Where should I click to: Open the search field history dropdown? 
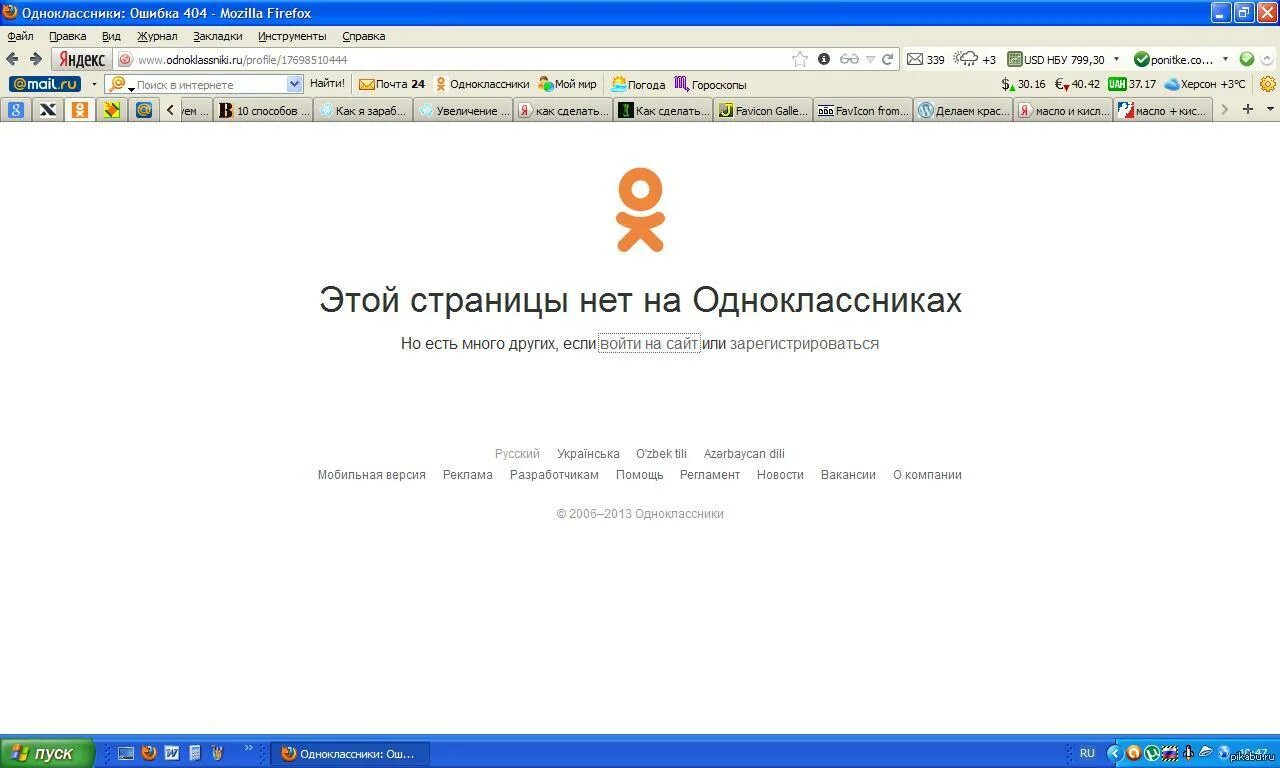pyautogui.click(x=294, y=85)
